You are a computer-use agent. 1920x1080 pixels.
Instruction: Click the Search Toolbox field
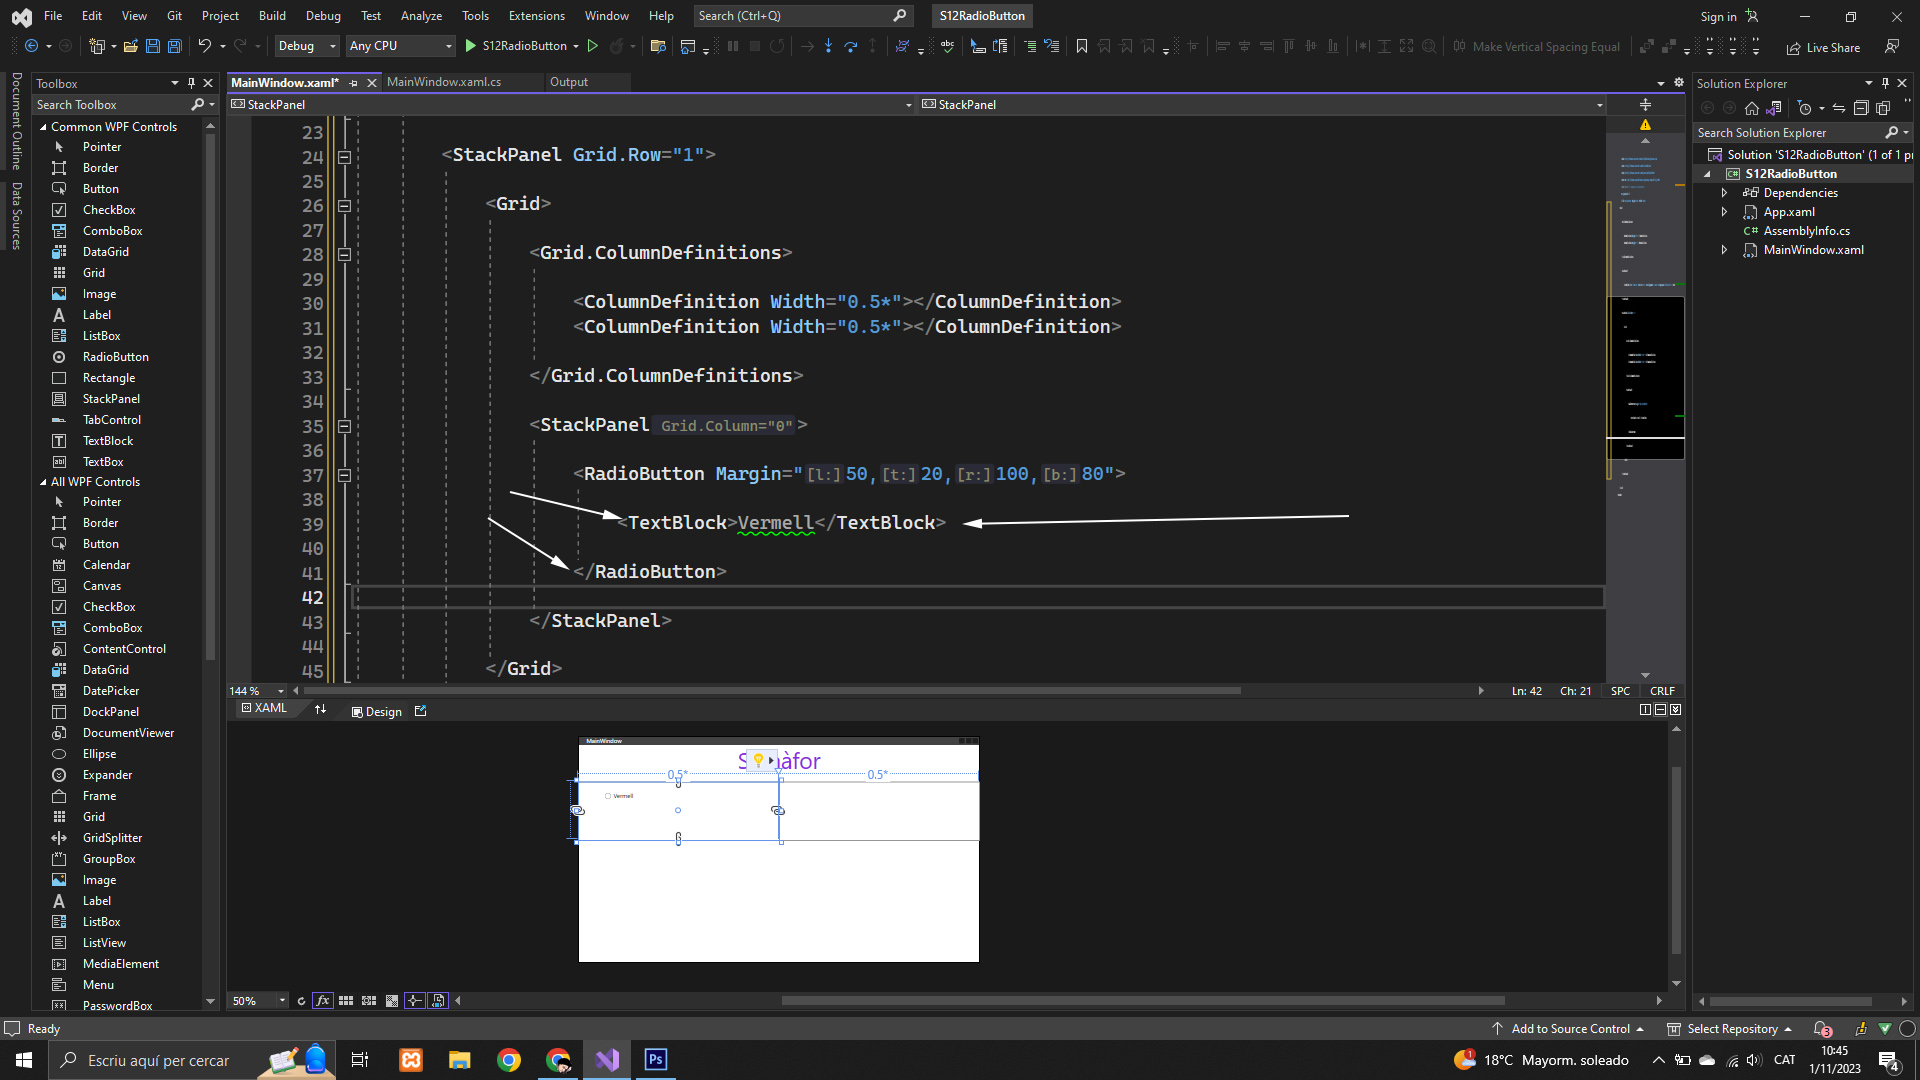110,105
